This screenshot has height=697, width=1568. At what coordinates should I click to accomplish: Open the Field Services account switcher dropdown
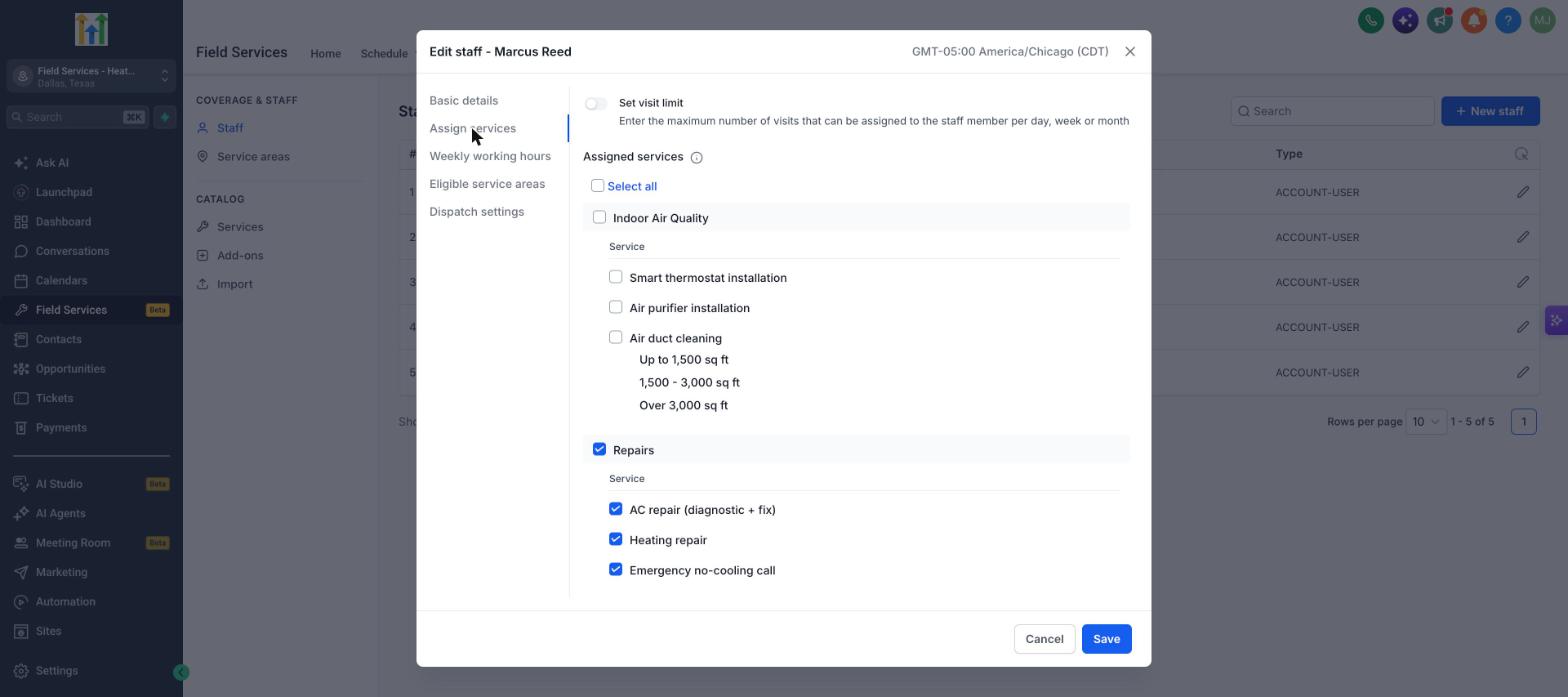91,76
